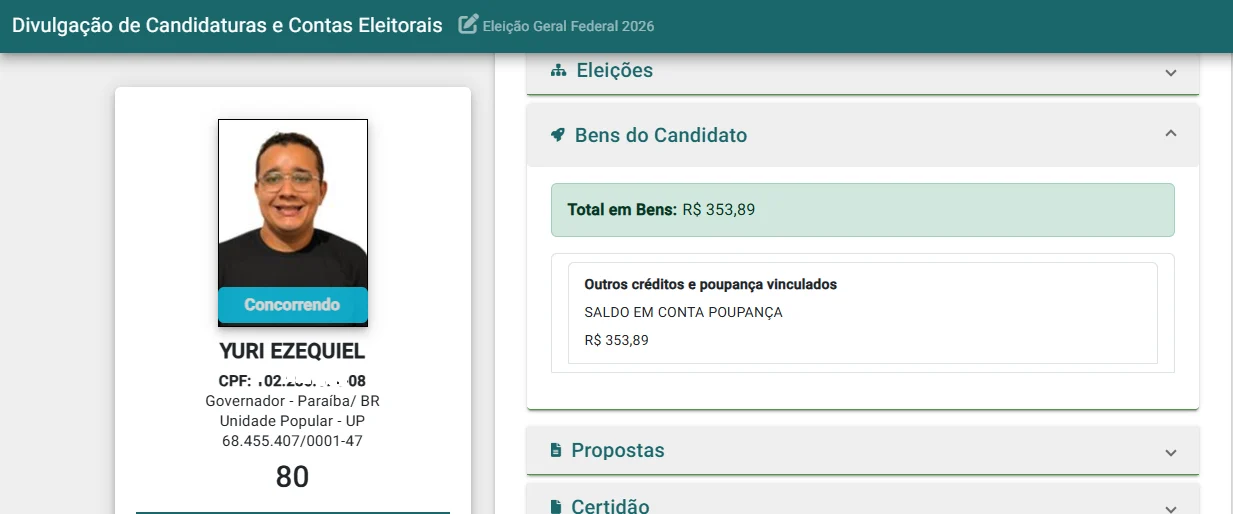The image size is (1233, 514).
Task: Click the Total em Bens green summary box
Action: (x=862, y=210)
